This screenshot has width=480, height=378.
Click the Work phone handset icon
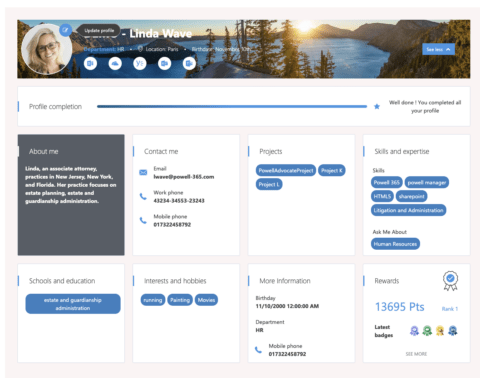143,196
